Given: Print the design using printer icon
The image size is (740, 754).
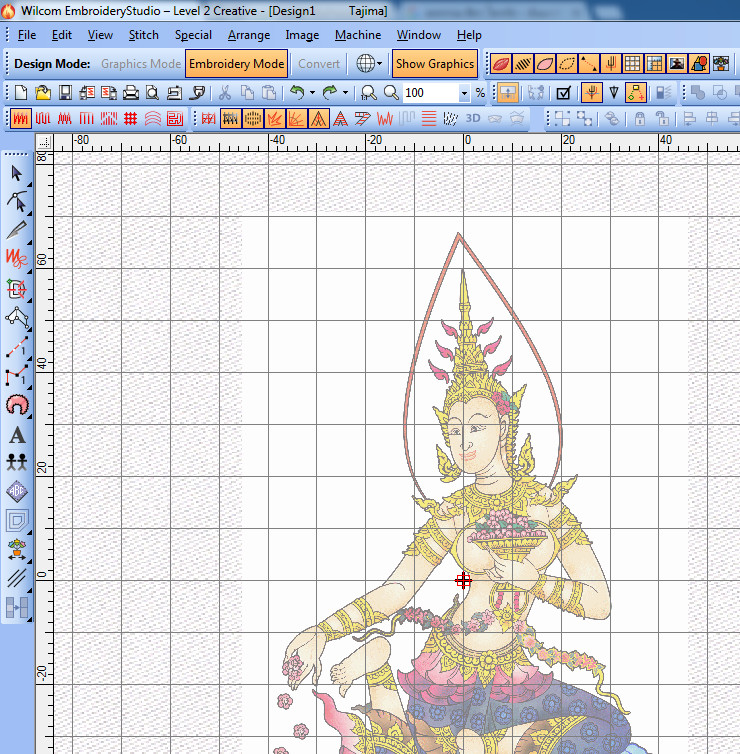Looking at the screenshot, I should click(131, 92).
